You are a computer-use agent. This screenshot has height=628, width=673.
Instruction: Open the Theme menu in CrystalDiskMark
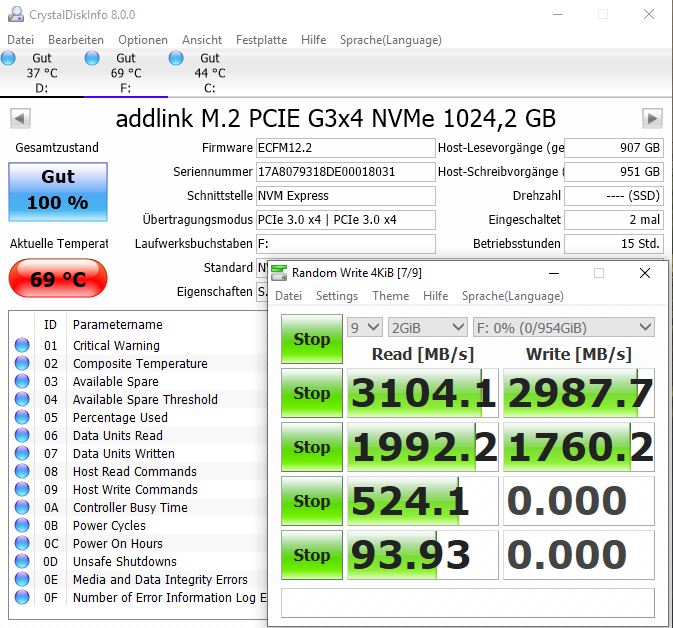point(391,296)
